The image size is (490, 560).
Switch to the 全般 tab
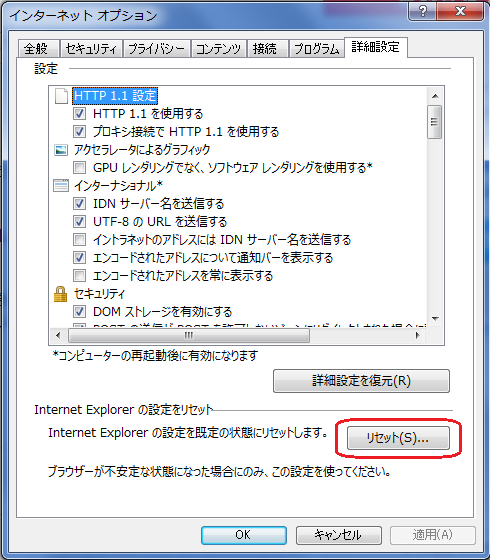[x=39, y=49]
